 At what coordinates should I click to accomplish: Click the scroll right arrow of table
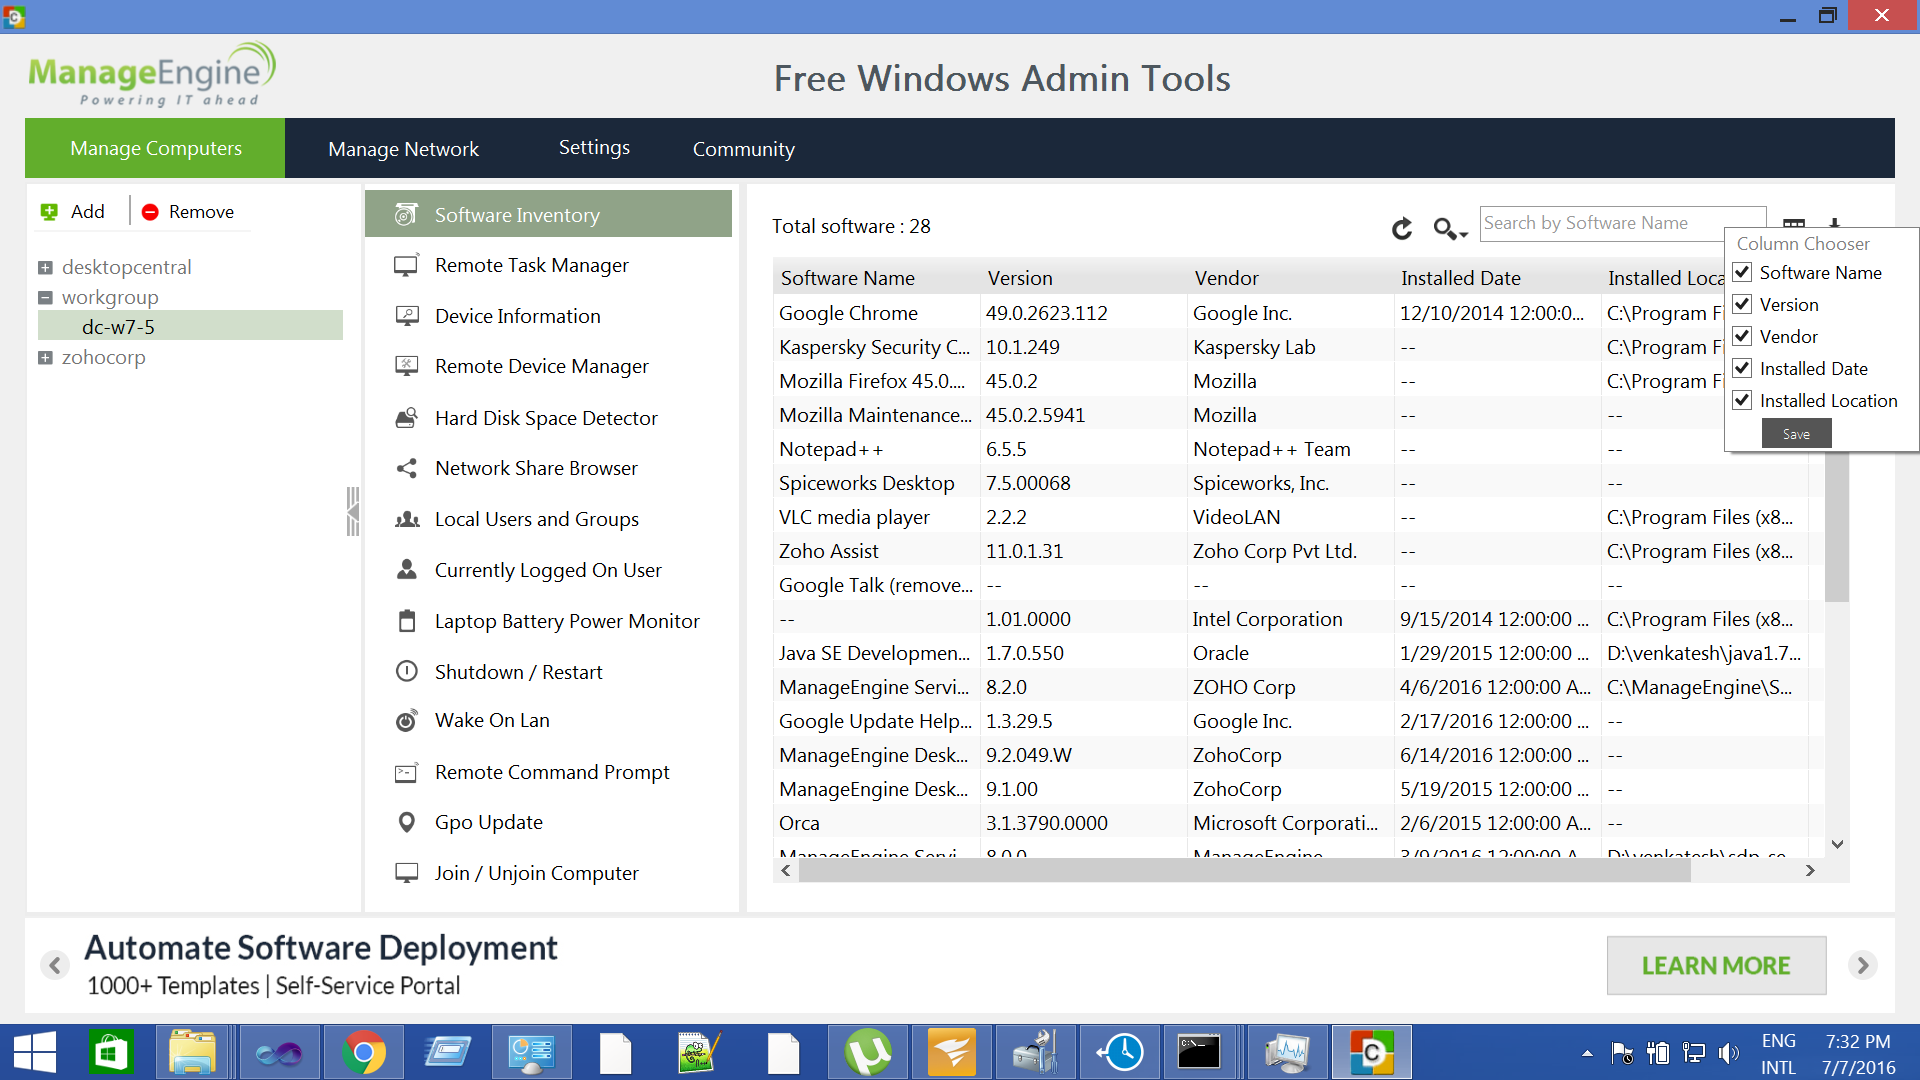coord(1810,871)
